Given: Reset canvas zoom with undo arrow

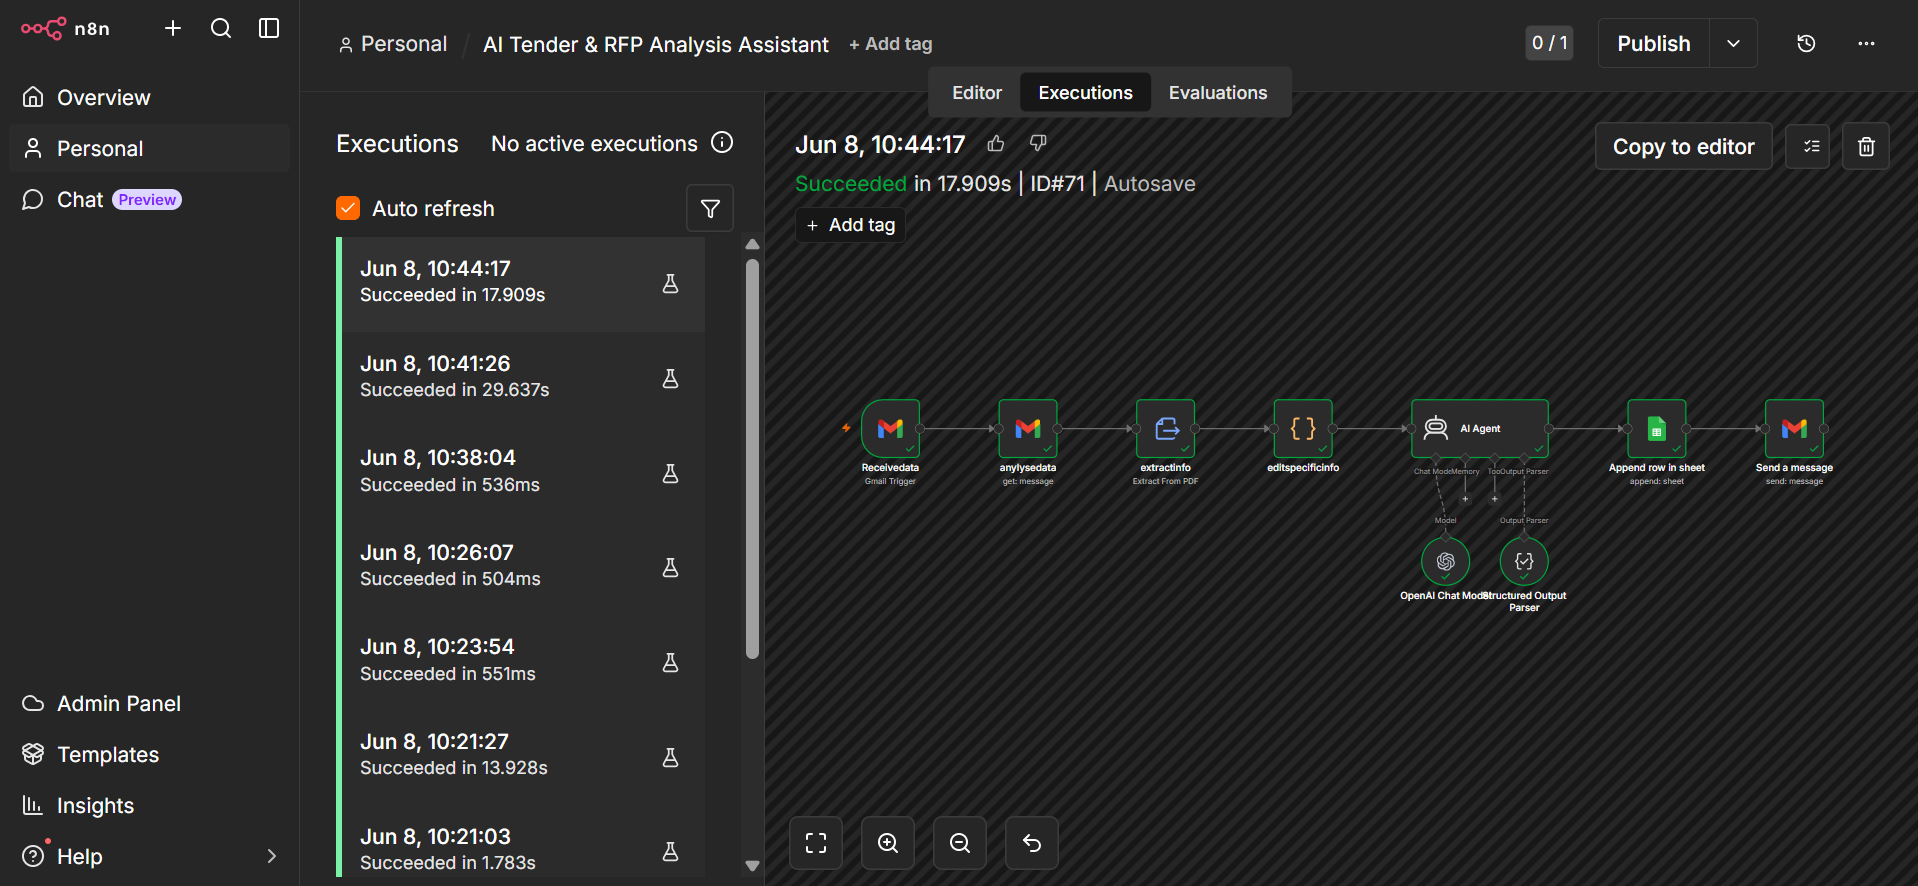Looking at the screenshot, I should tap(1032, 843).
